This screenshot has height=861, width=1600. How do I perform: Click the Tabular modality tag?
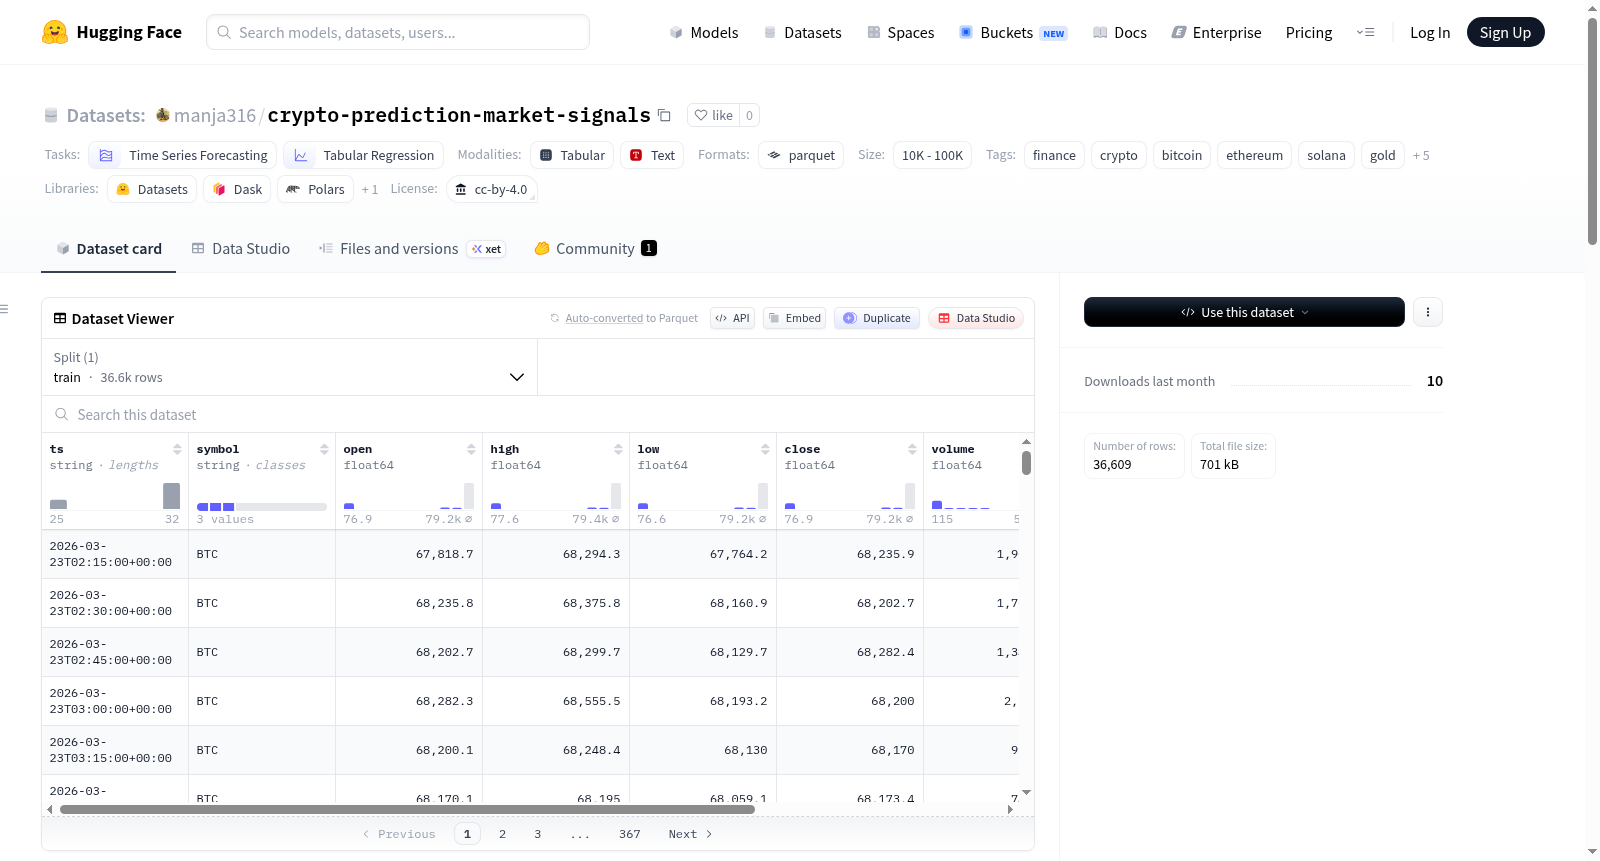(572, 155)
